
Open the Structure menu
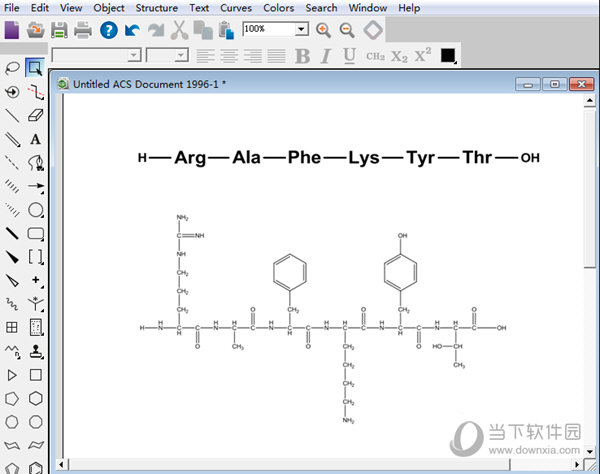[157, 8]
